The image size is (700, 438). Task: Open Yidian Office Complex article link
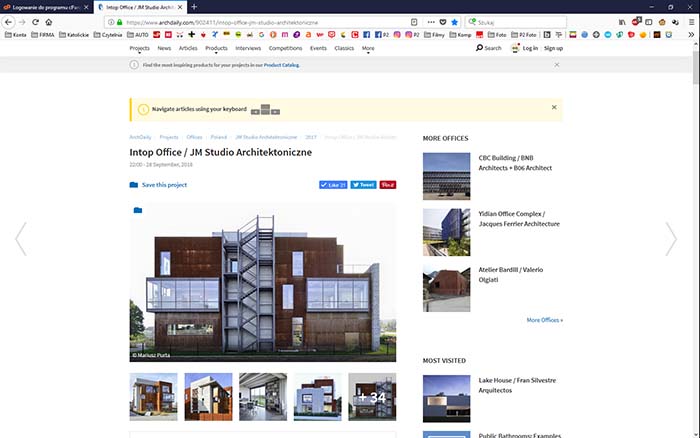(519, 219)
